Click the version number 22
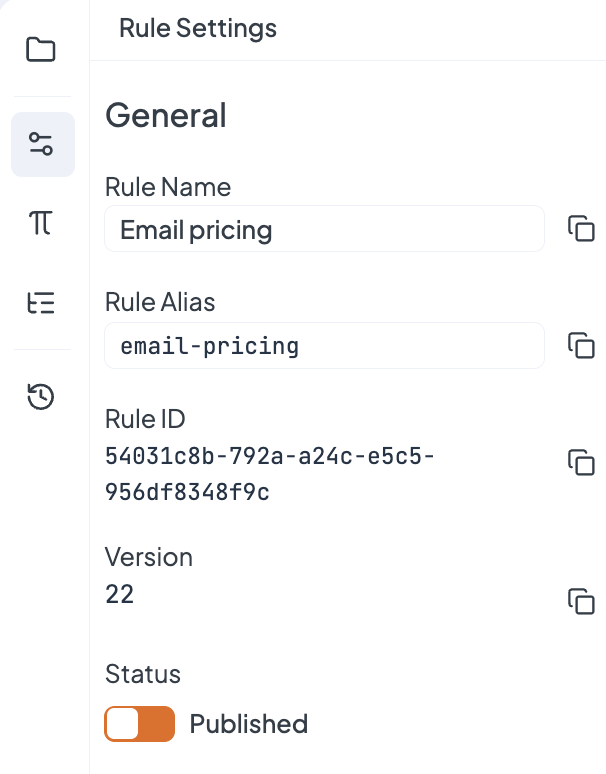 pos(120,594)
